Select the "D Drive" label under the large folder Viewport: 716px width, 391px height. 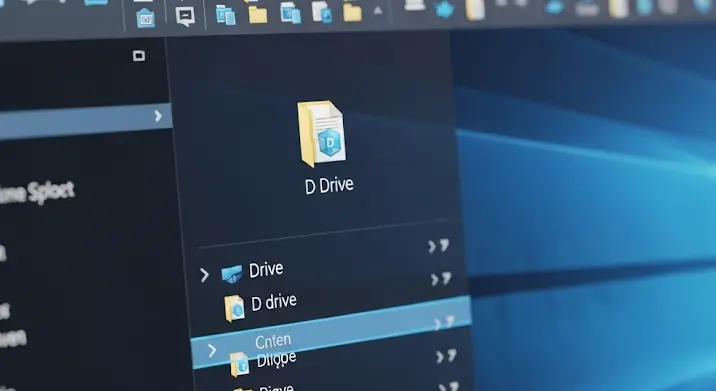[x=329, y=185]
